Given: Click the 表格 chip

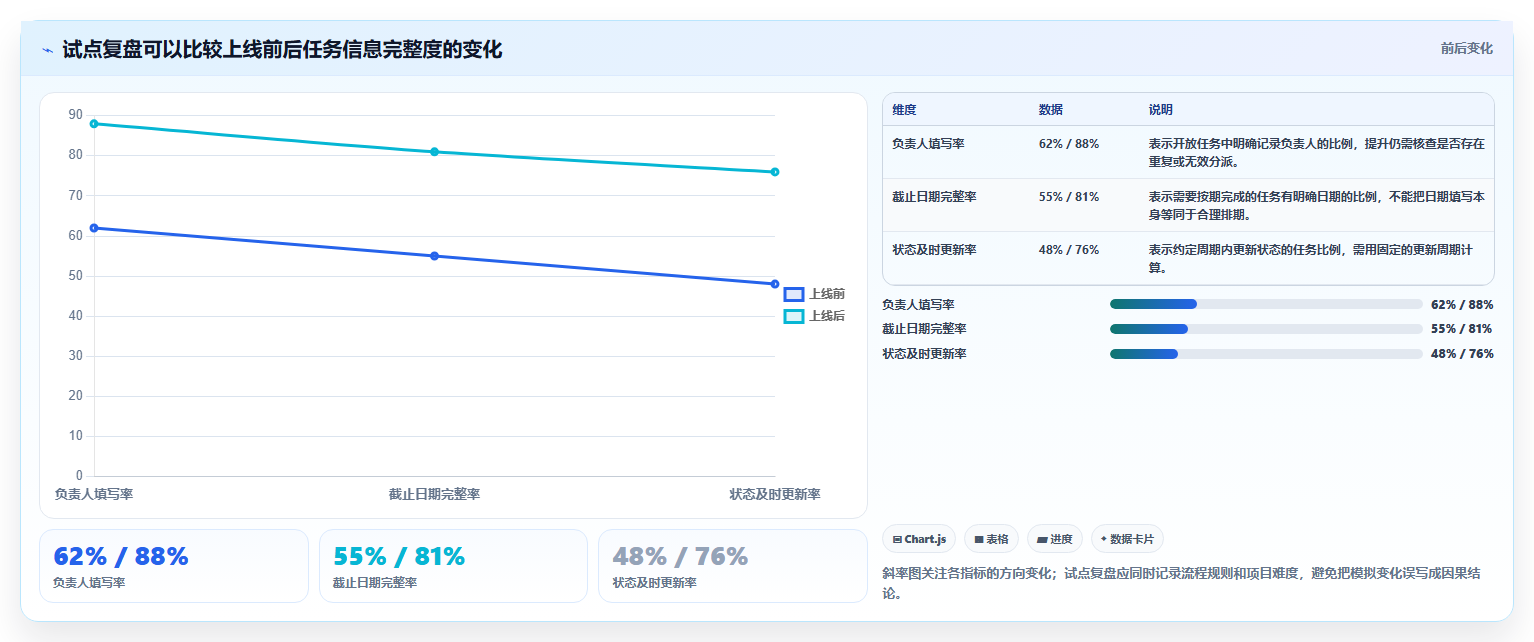Looking at the screenshot, I should 991,539.
